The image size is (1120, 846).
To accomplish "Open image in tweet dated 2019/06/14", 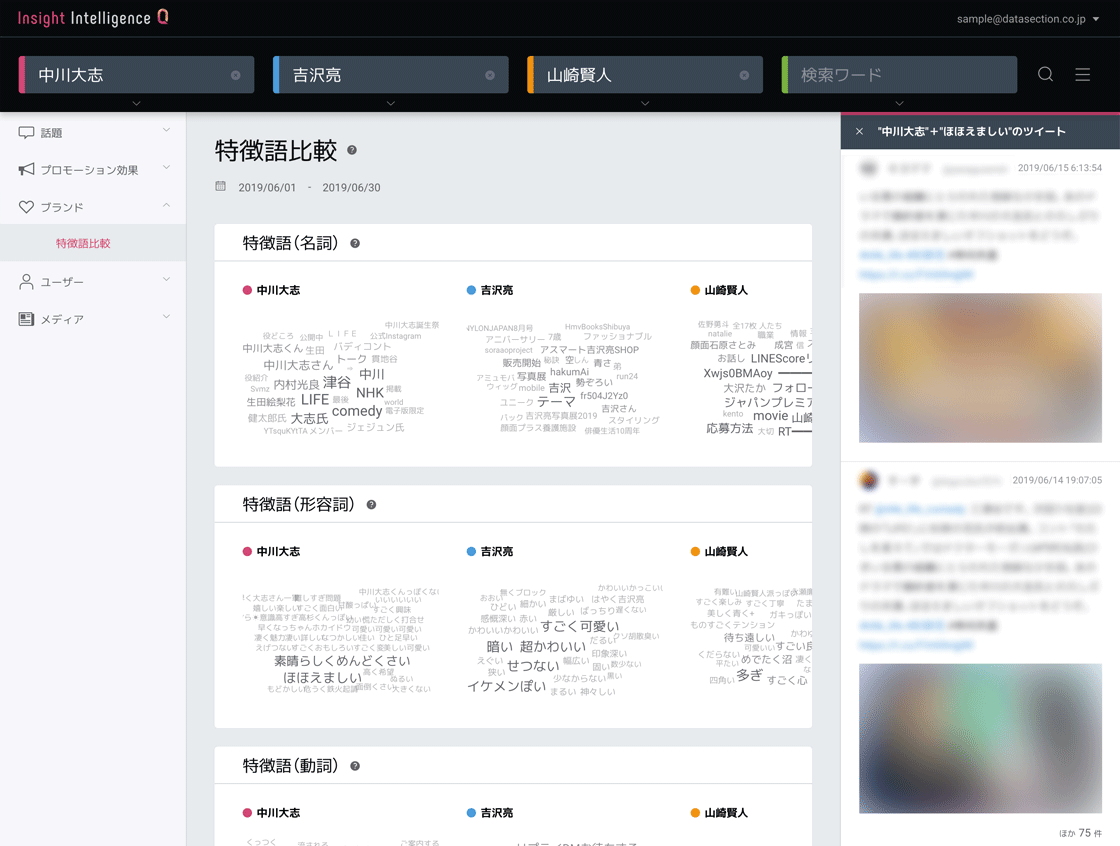I will [980, 738].
